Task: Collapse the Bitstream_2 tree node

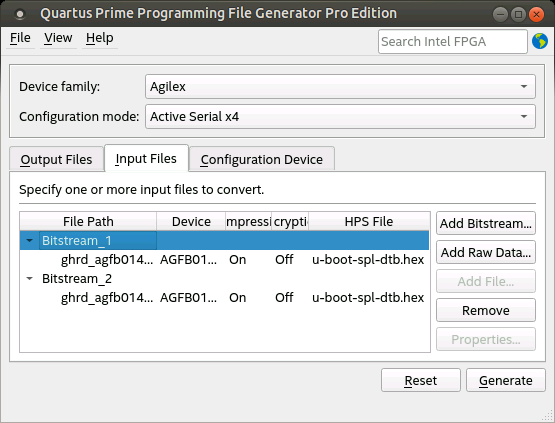Action: [30, 279]
